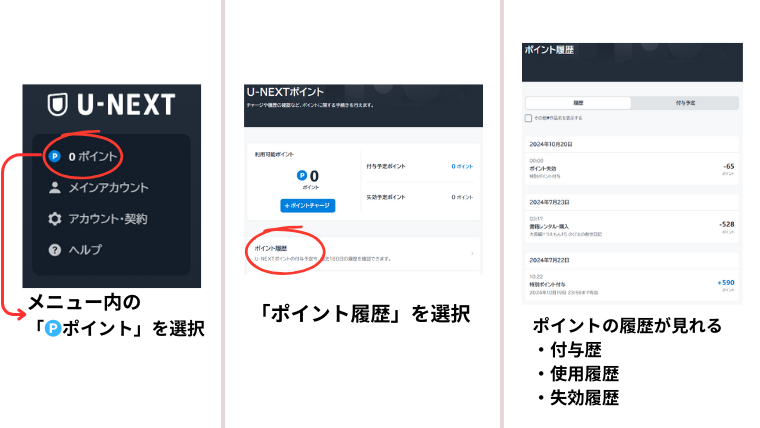This screenshot has width=760, height=428.
Task: Click the ポイント失効 history entry
Action: 632,169
